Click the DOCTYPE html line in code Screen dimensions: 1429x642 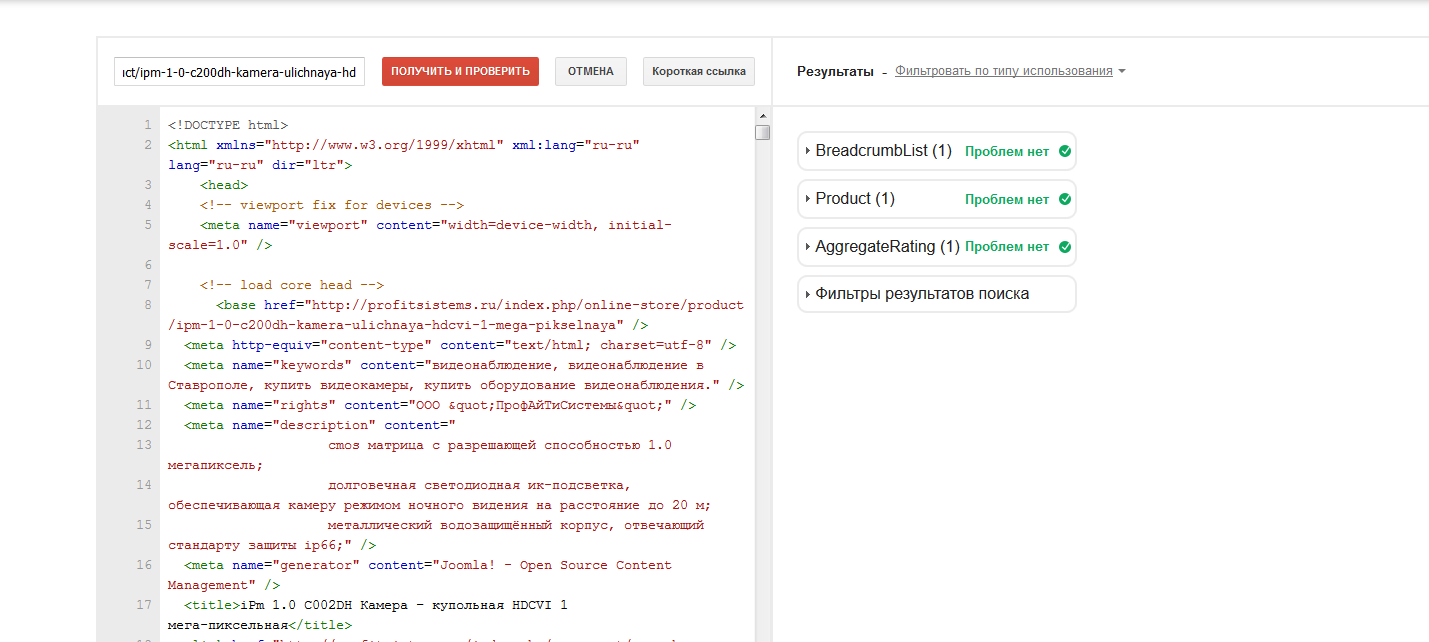pos(228,125)
